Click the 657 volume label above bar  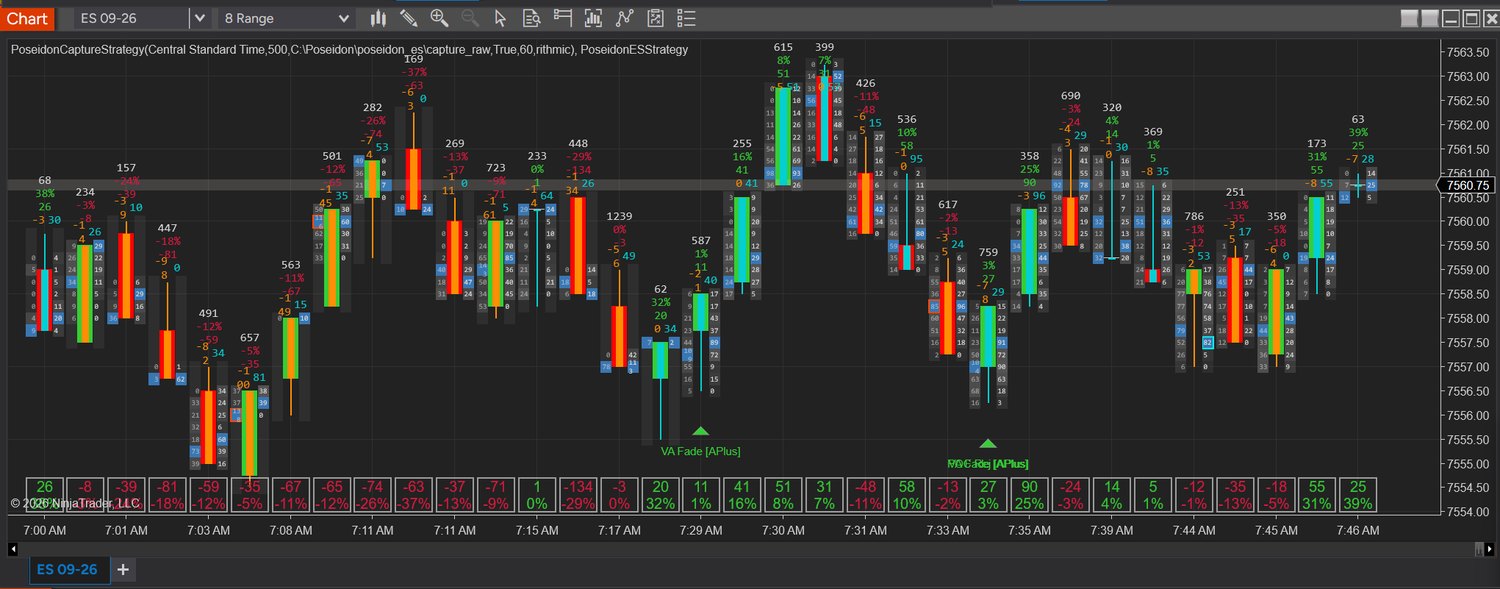(250, 338)
